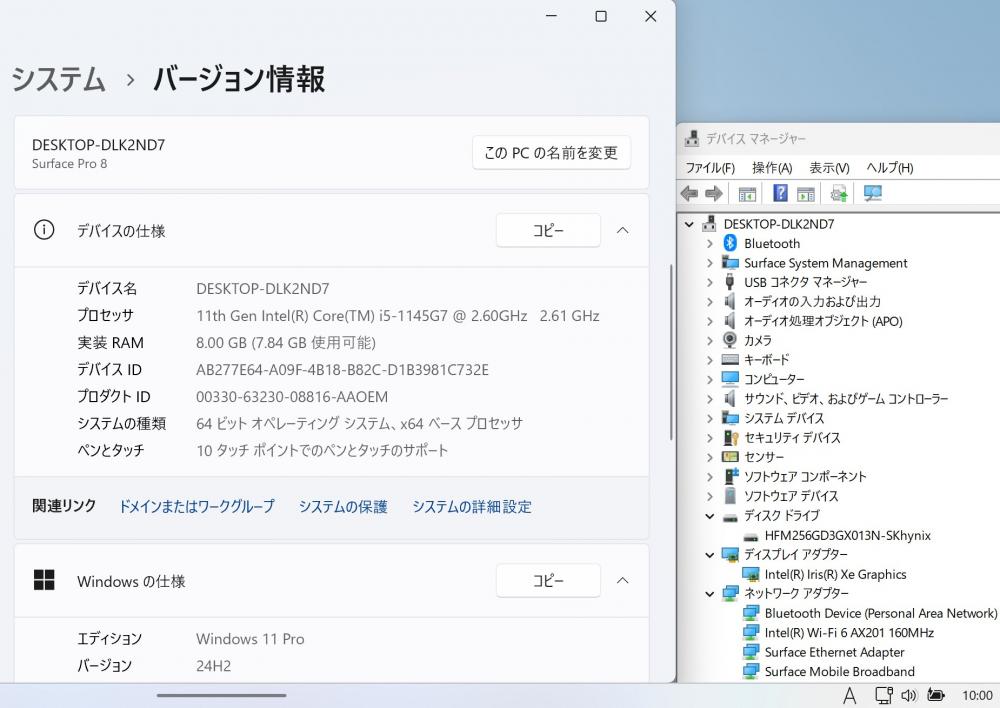Click the product ID 00330-63230-08816-AAOEM

point(291,397)
